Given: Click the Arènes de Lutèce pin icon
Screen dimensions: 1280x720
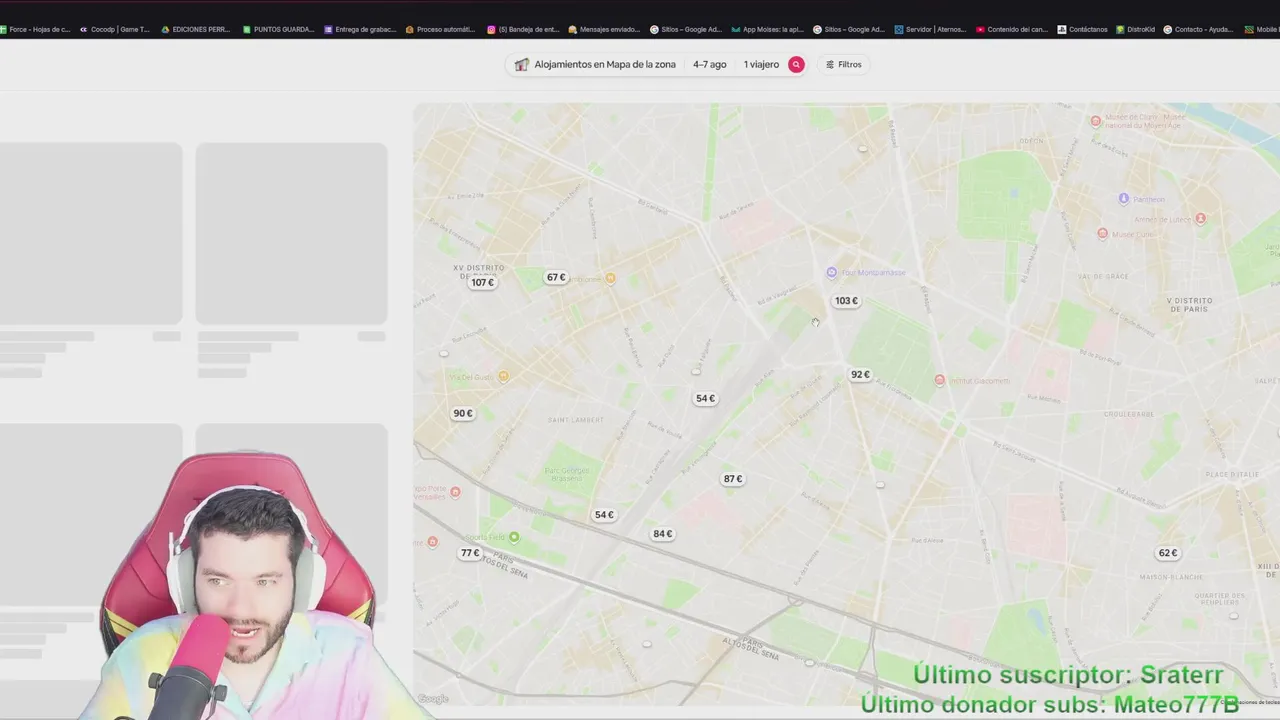Looking at the screenshot, I should pyautogui.click(x=1201, y=218).
